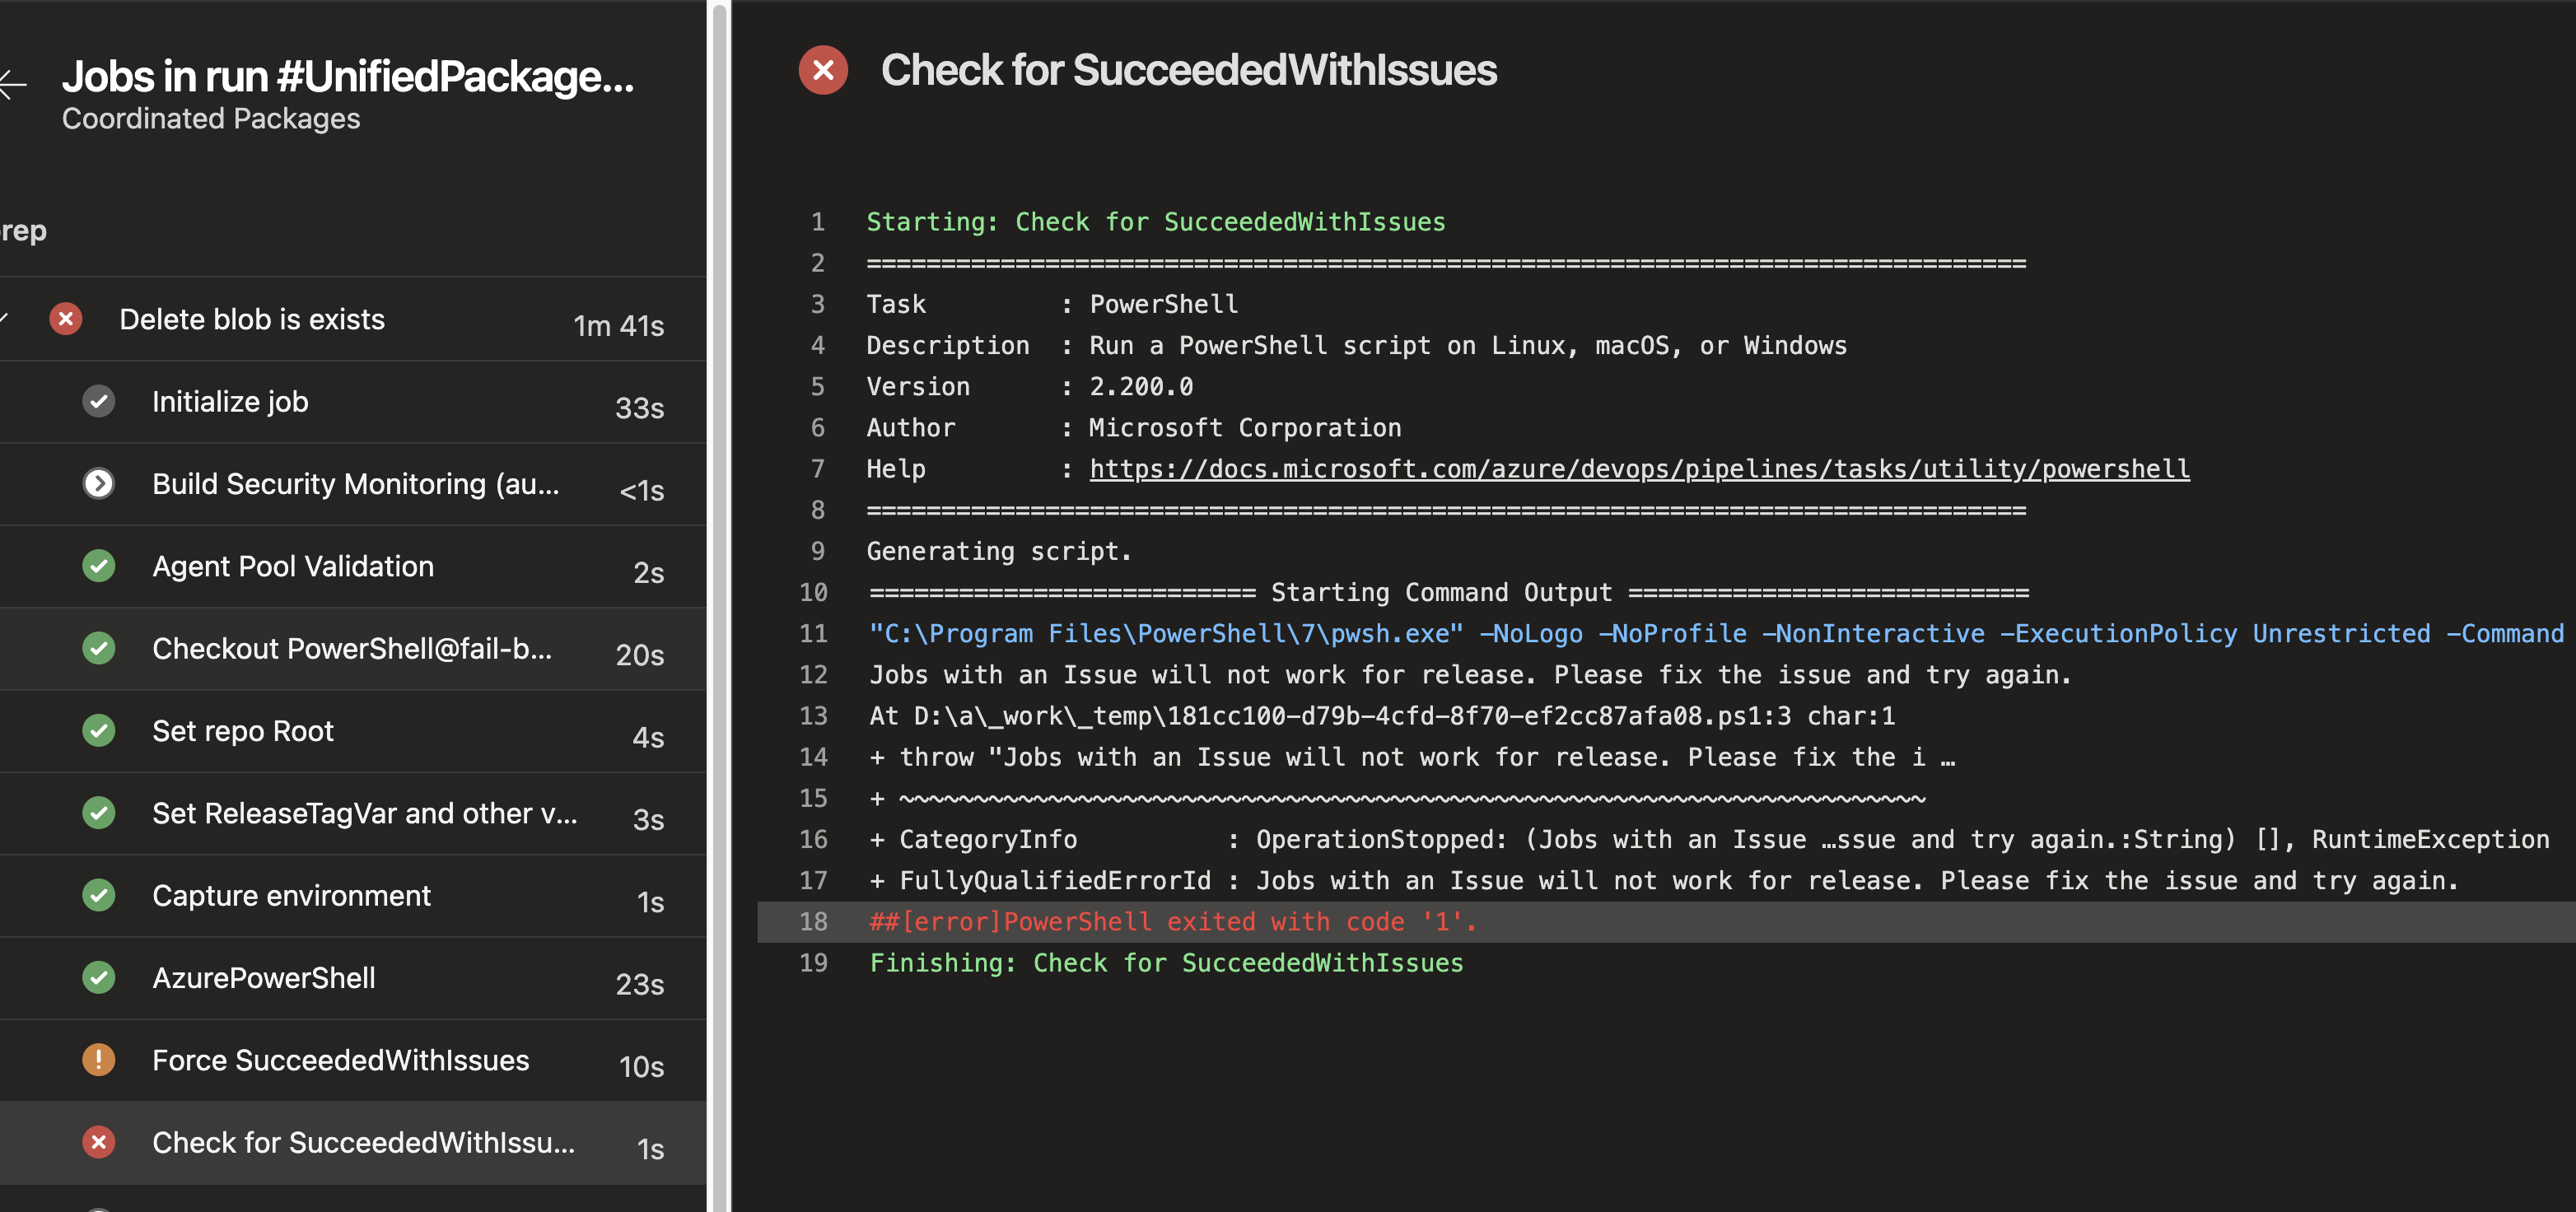The image size is (2576, 1212).
Task: Select the Agent Pool Validation step
Action: pyautogui.click(x=353, y=566)
